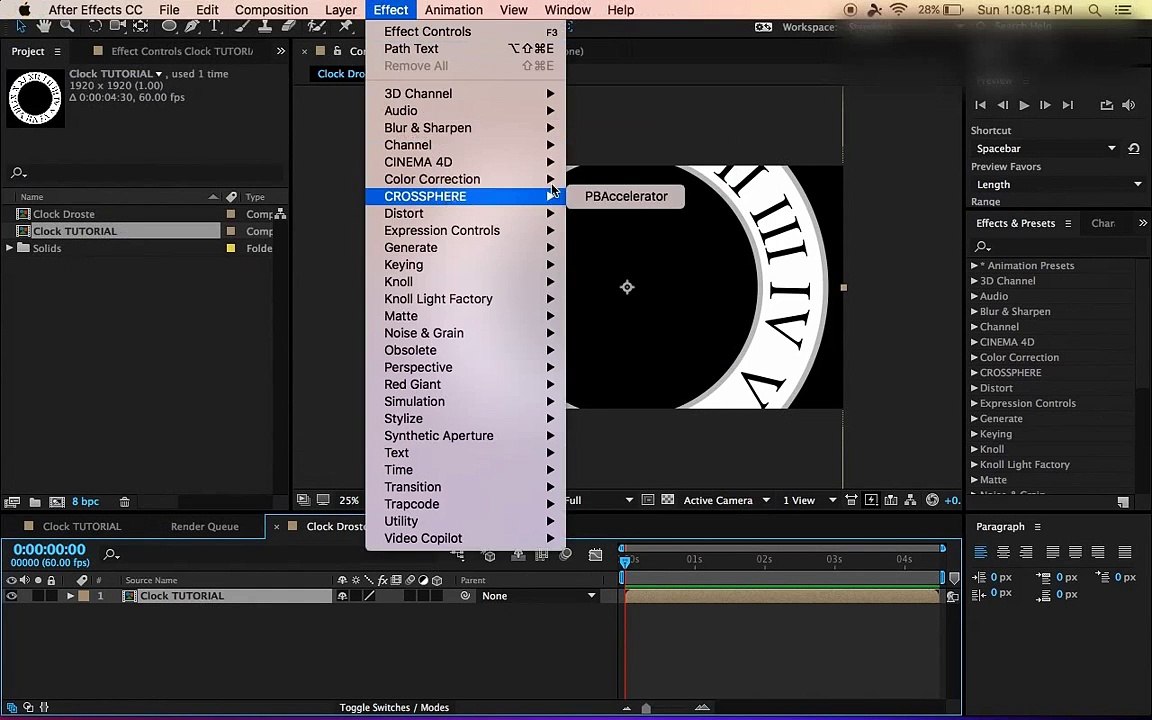This screenshot has width=1152, height=720.
Task: Click the composition flowchart icon in viewer
Action: pyautogui.click(x=910, y=500)
